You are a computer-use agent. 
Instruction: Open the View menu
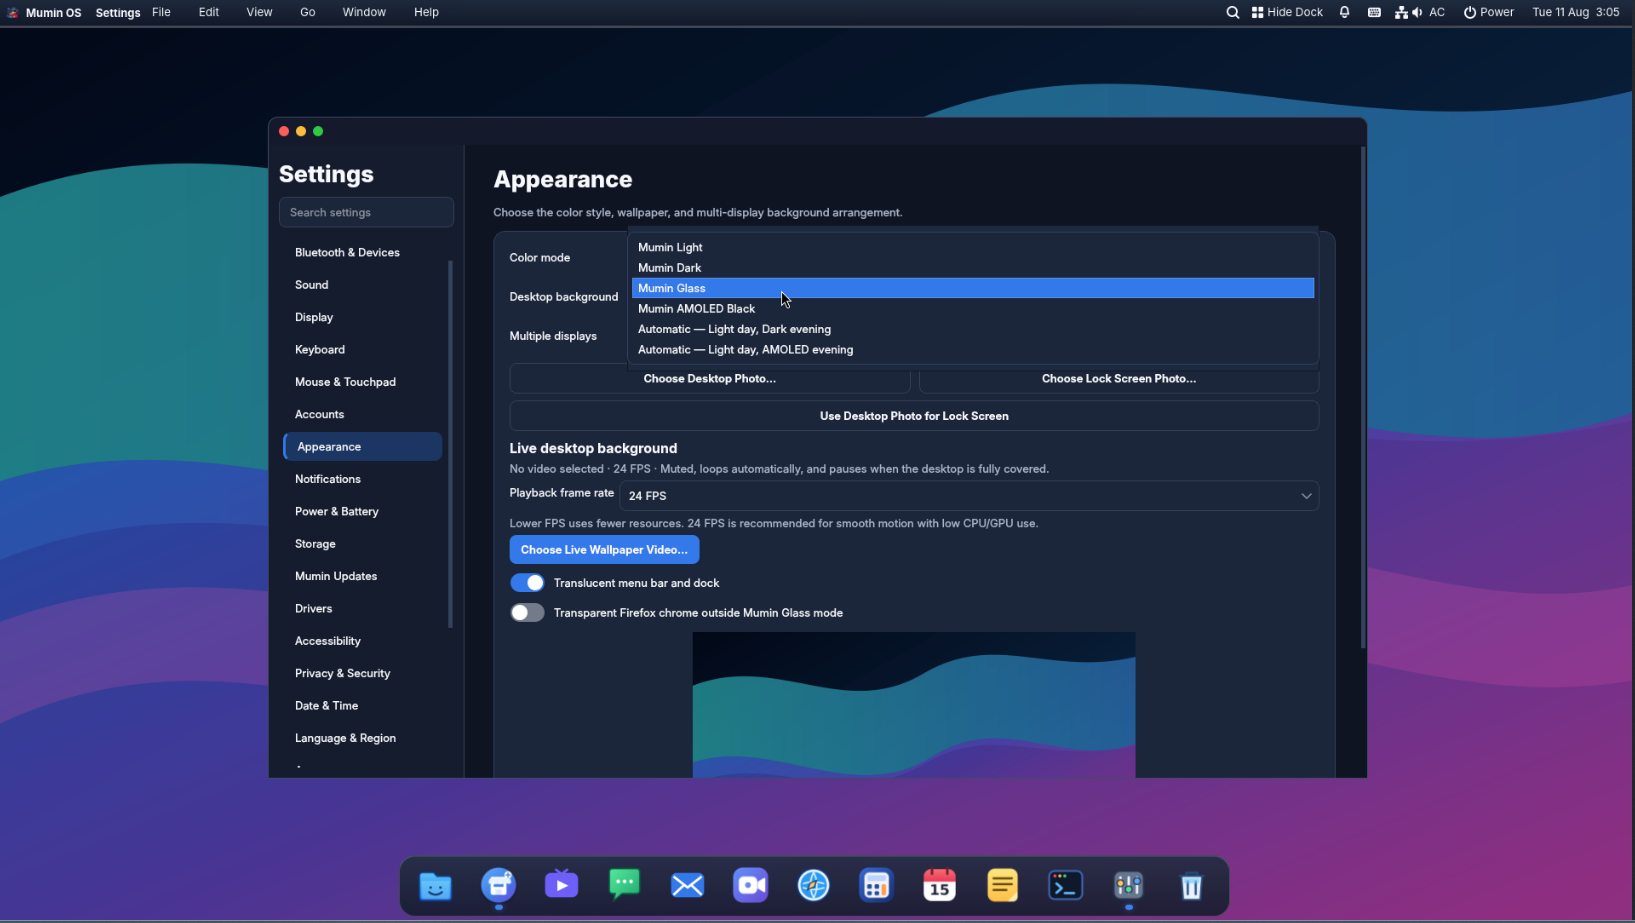[x=259, y=12]
